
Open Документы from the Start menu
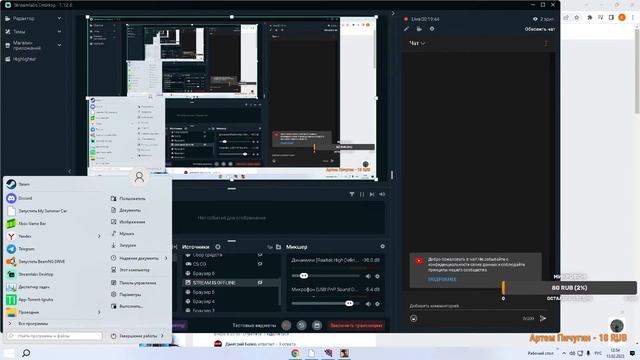tap(126, 210)
